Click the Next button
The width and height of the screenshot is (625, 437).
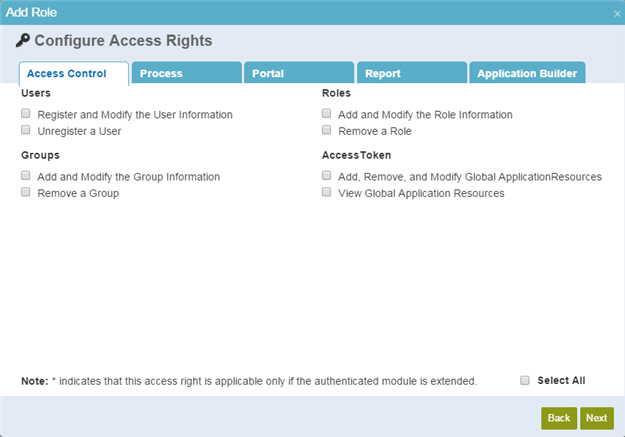coord(597,418)
